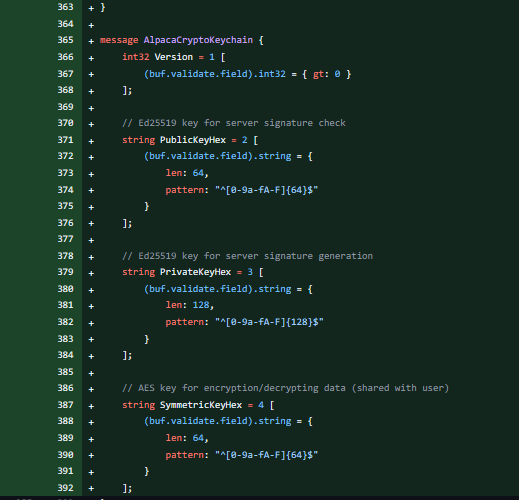Click the SymmetricKeyHex field name
Viewport: 519px width, 500px height.
pyautogui.click(x=201, y=405)
